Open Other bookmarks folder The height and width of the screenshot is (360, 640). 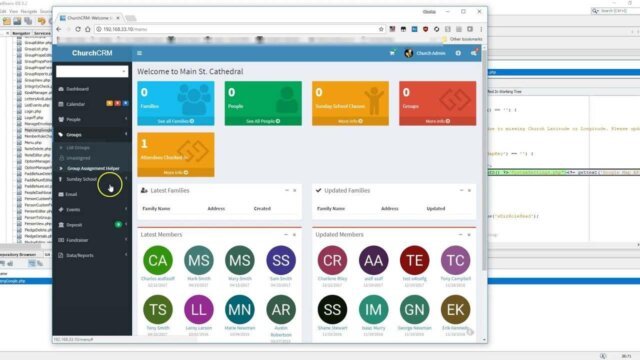(462, 39)
